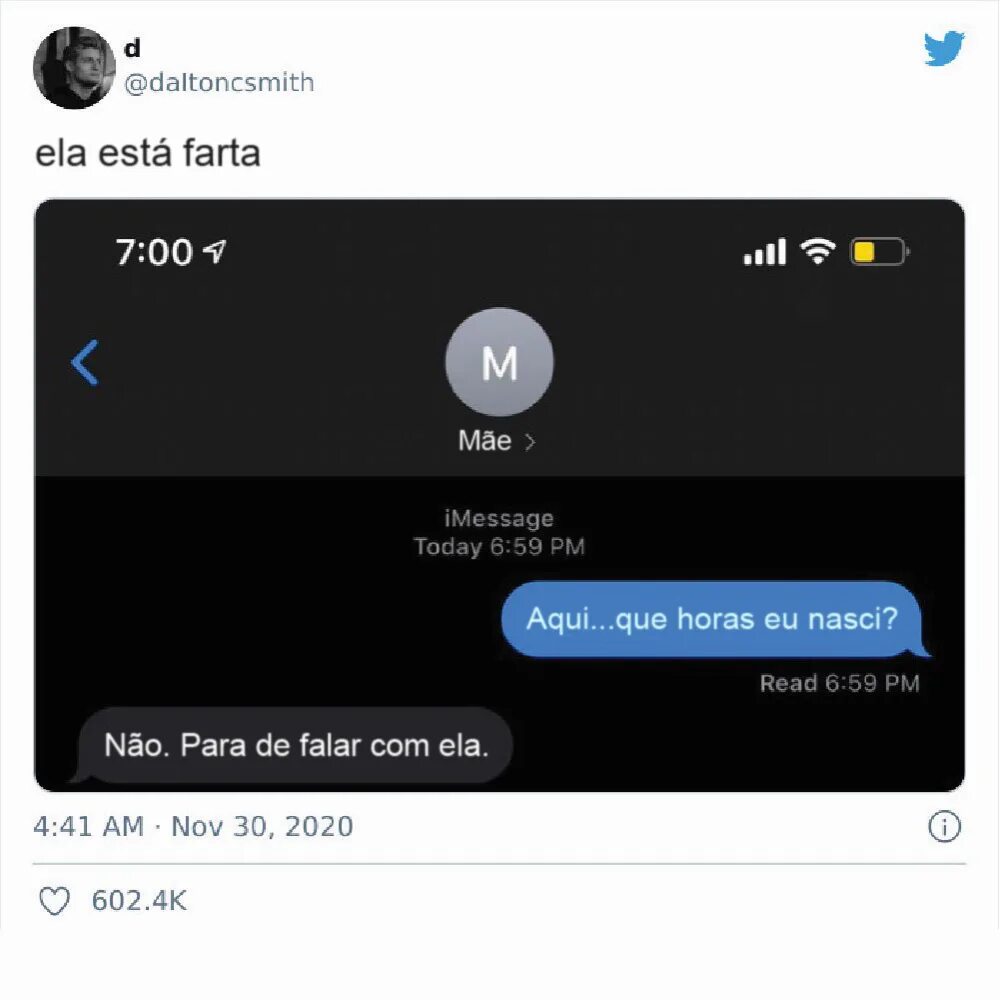Open the @daltoncsmith profile handle
The image size is (1000, 1000).
(x=219, y=82)
